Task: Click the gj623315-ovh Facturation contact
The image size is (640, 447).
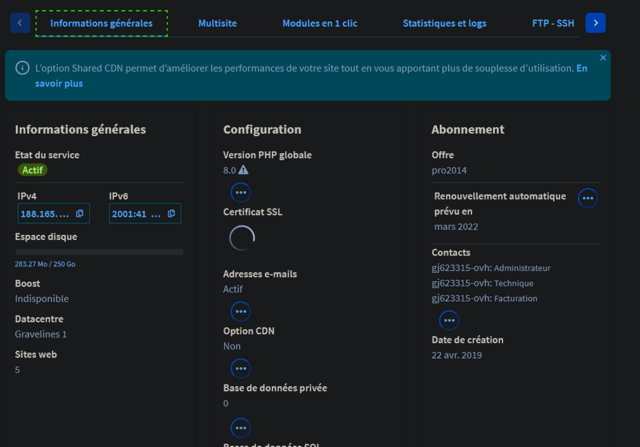Action: 484,298
